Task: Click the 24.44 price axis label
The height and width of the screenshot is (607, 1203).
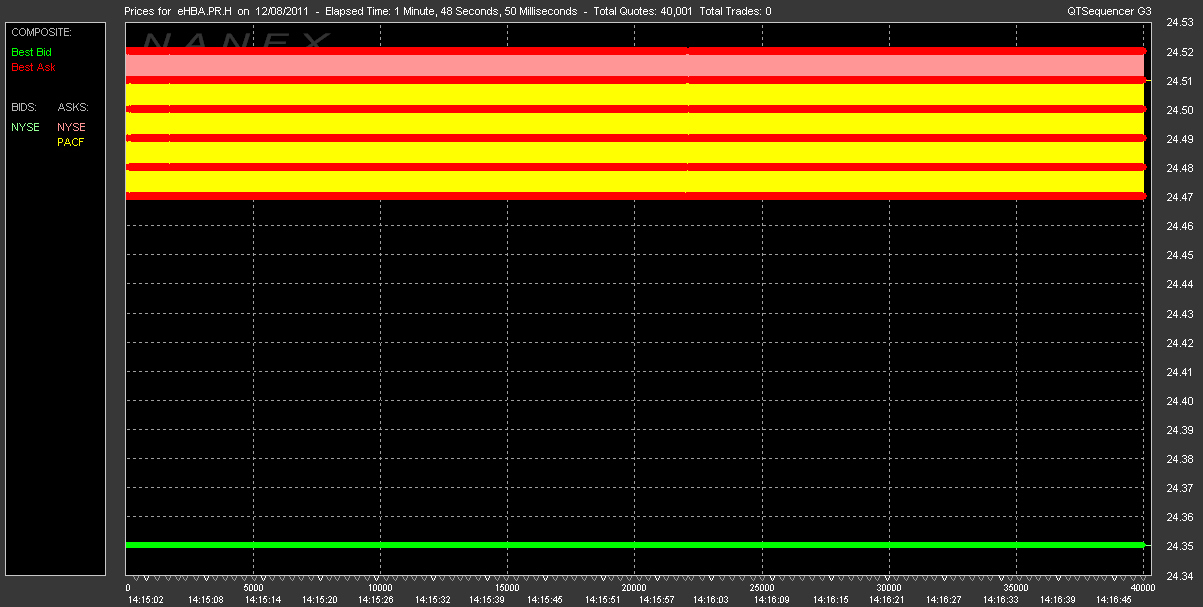Action: click(x=1178, y=285)
